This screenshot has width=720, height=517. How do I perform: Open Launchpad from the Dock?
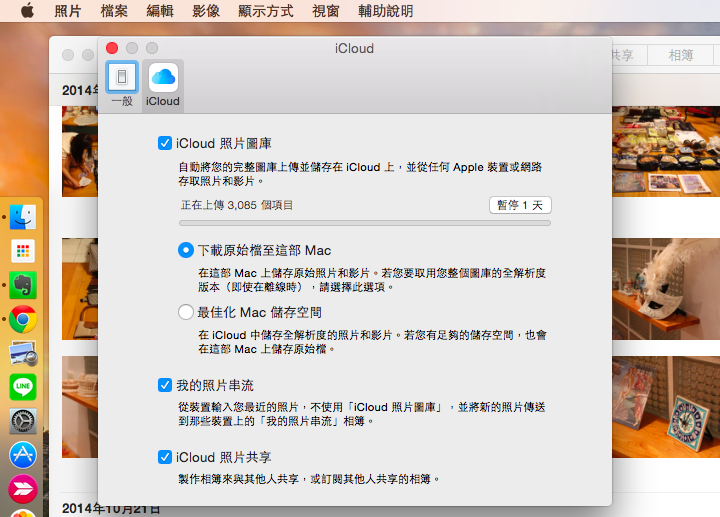(x=22, y=251)
